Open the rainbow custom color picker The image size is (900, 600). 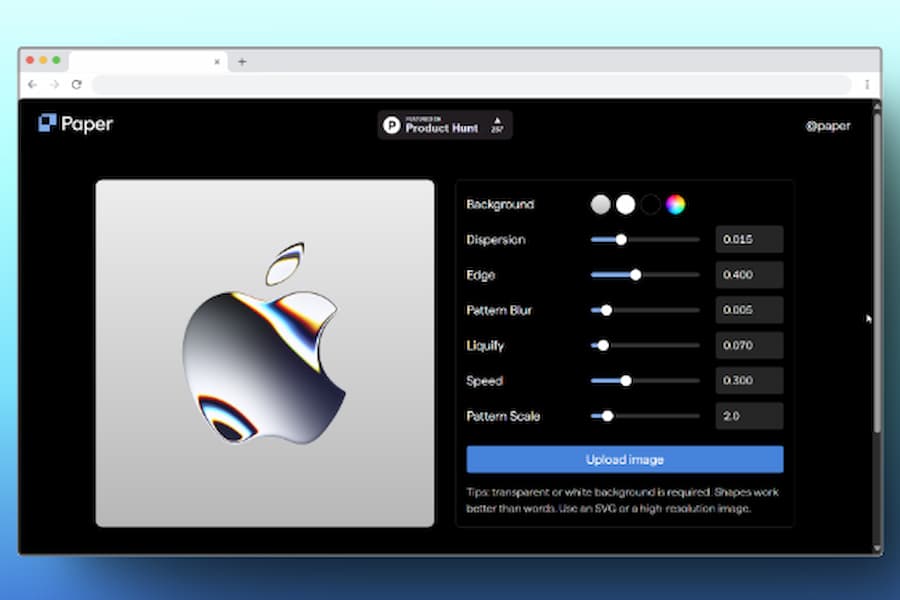pyautogui.click(x=676, y=204)
